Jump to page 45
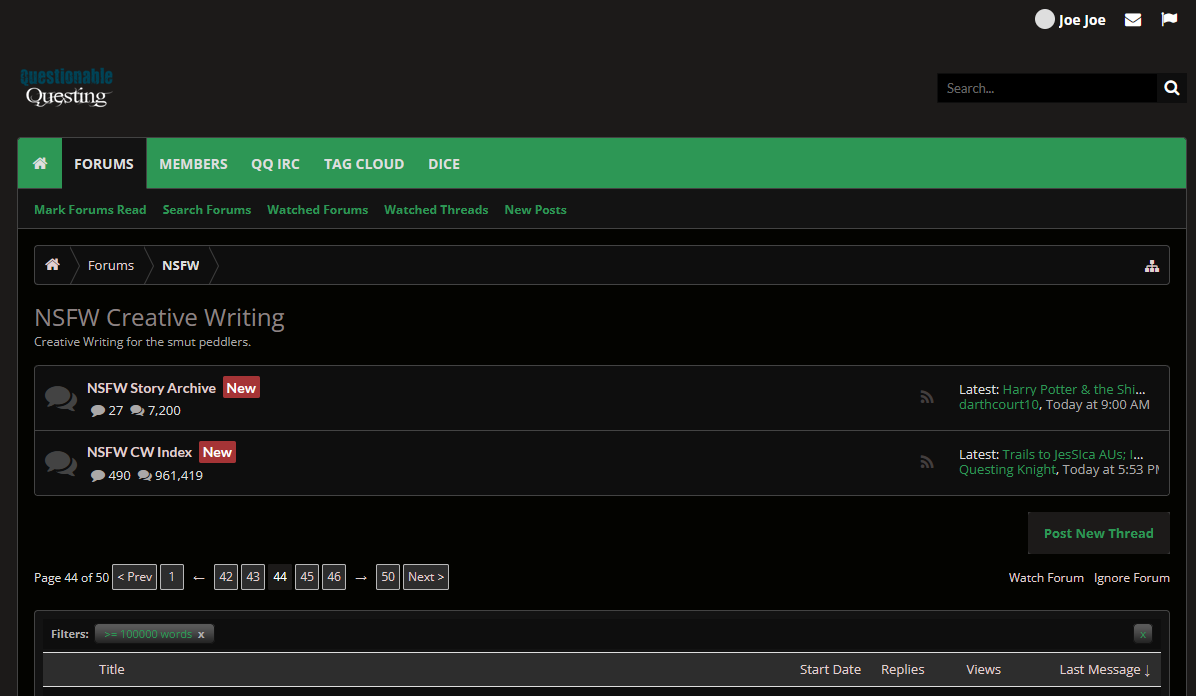This screenshot has height=696, width=1196. [x=307, y=577]
